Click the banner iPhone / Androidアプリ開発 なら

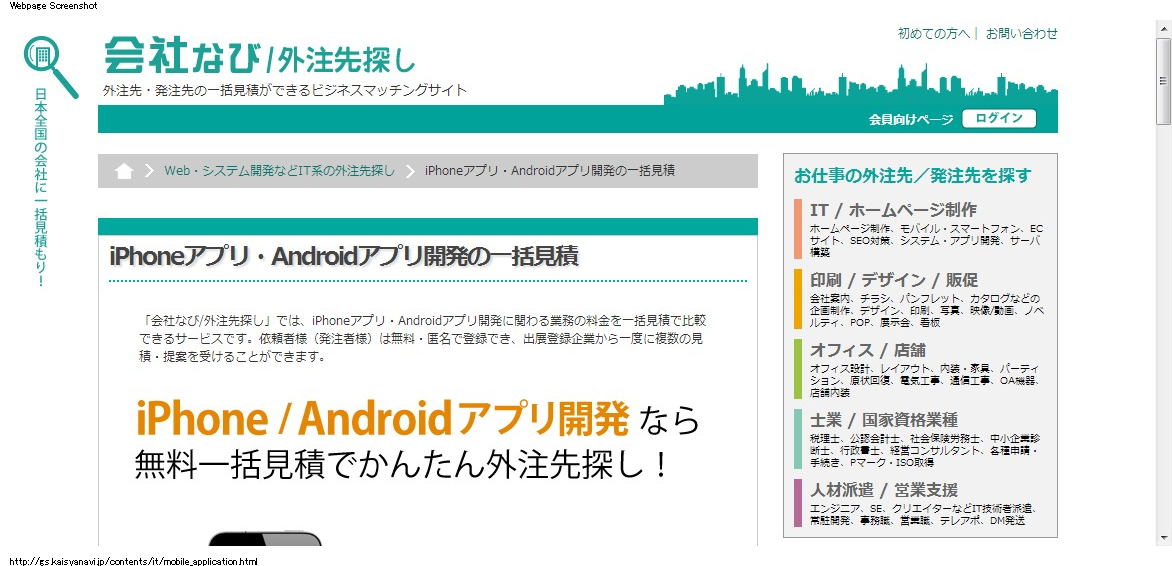click(418, 420)
